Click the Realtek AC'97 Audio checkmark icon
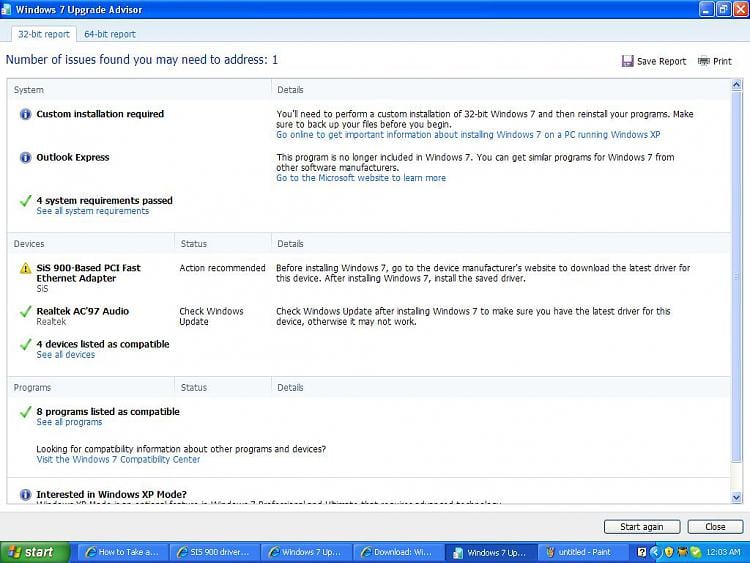This screenshot has height=563, width=750. coord(25,312)
